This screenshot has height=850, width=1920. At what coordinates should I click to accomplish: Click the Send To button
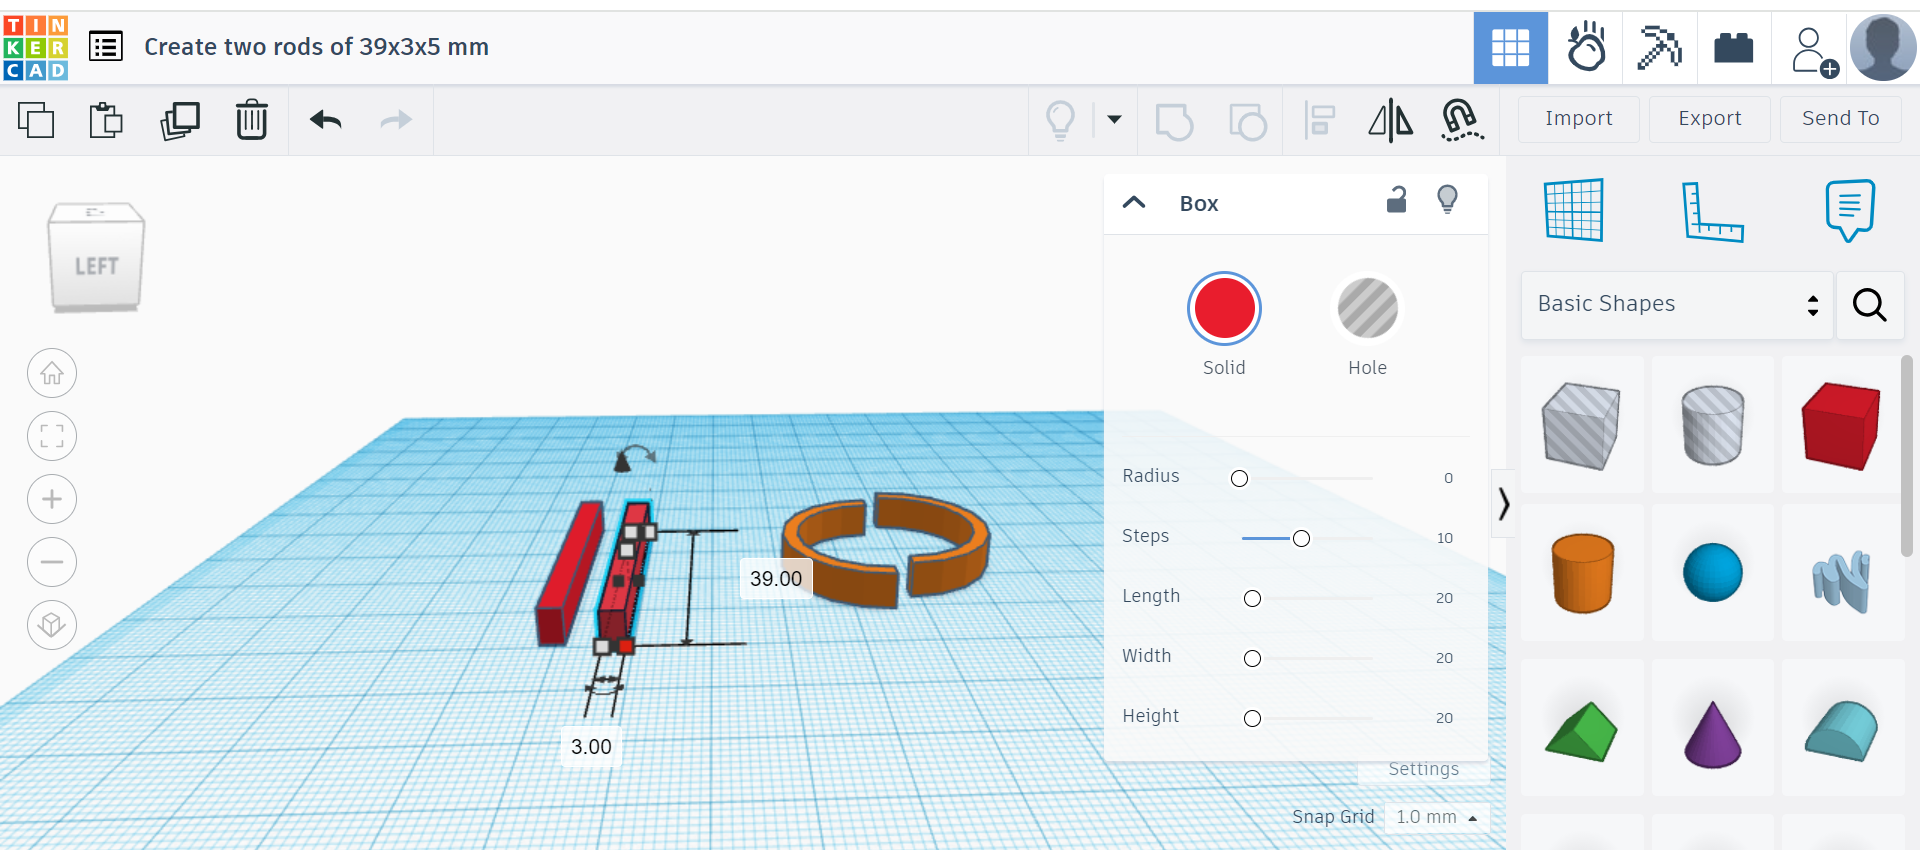(x=1841, y=119)
